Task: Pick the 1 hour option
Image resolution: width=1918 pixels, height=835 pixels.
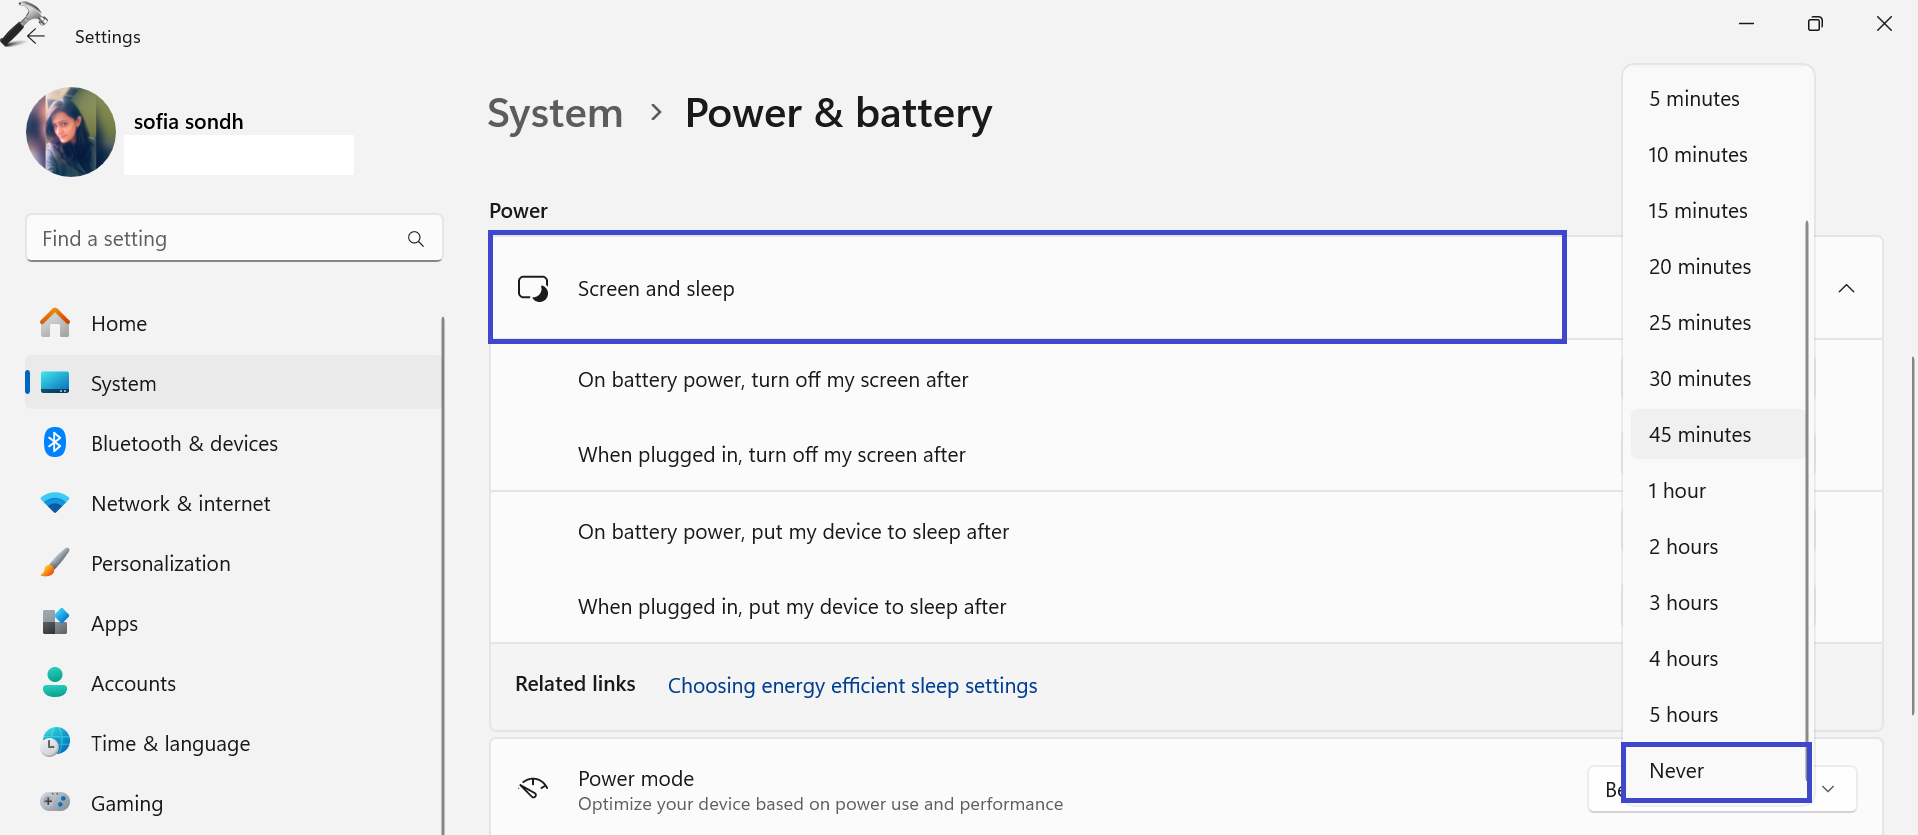Action: 1715,491
